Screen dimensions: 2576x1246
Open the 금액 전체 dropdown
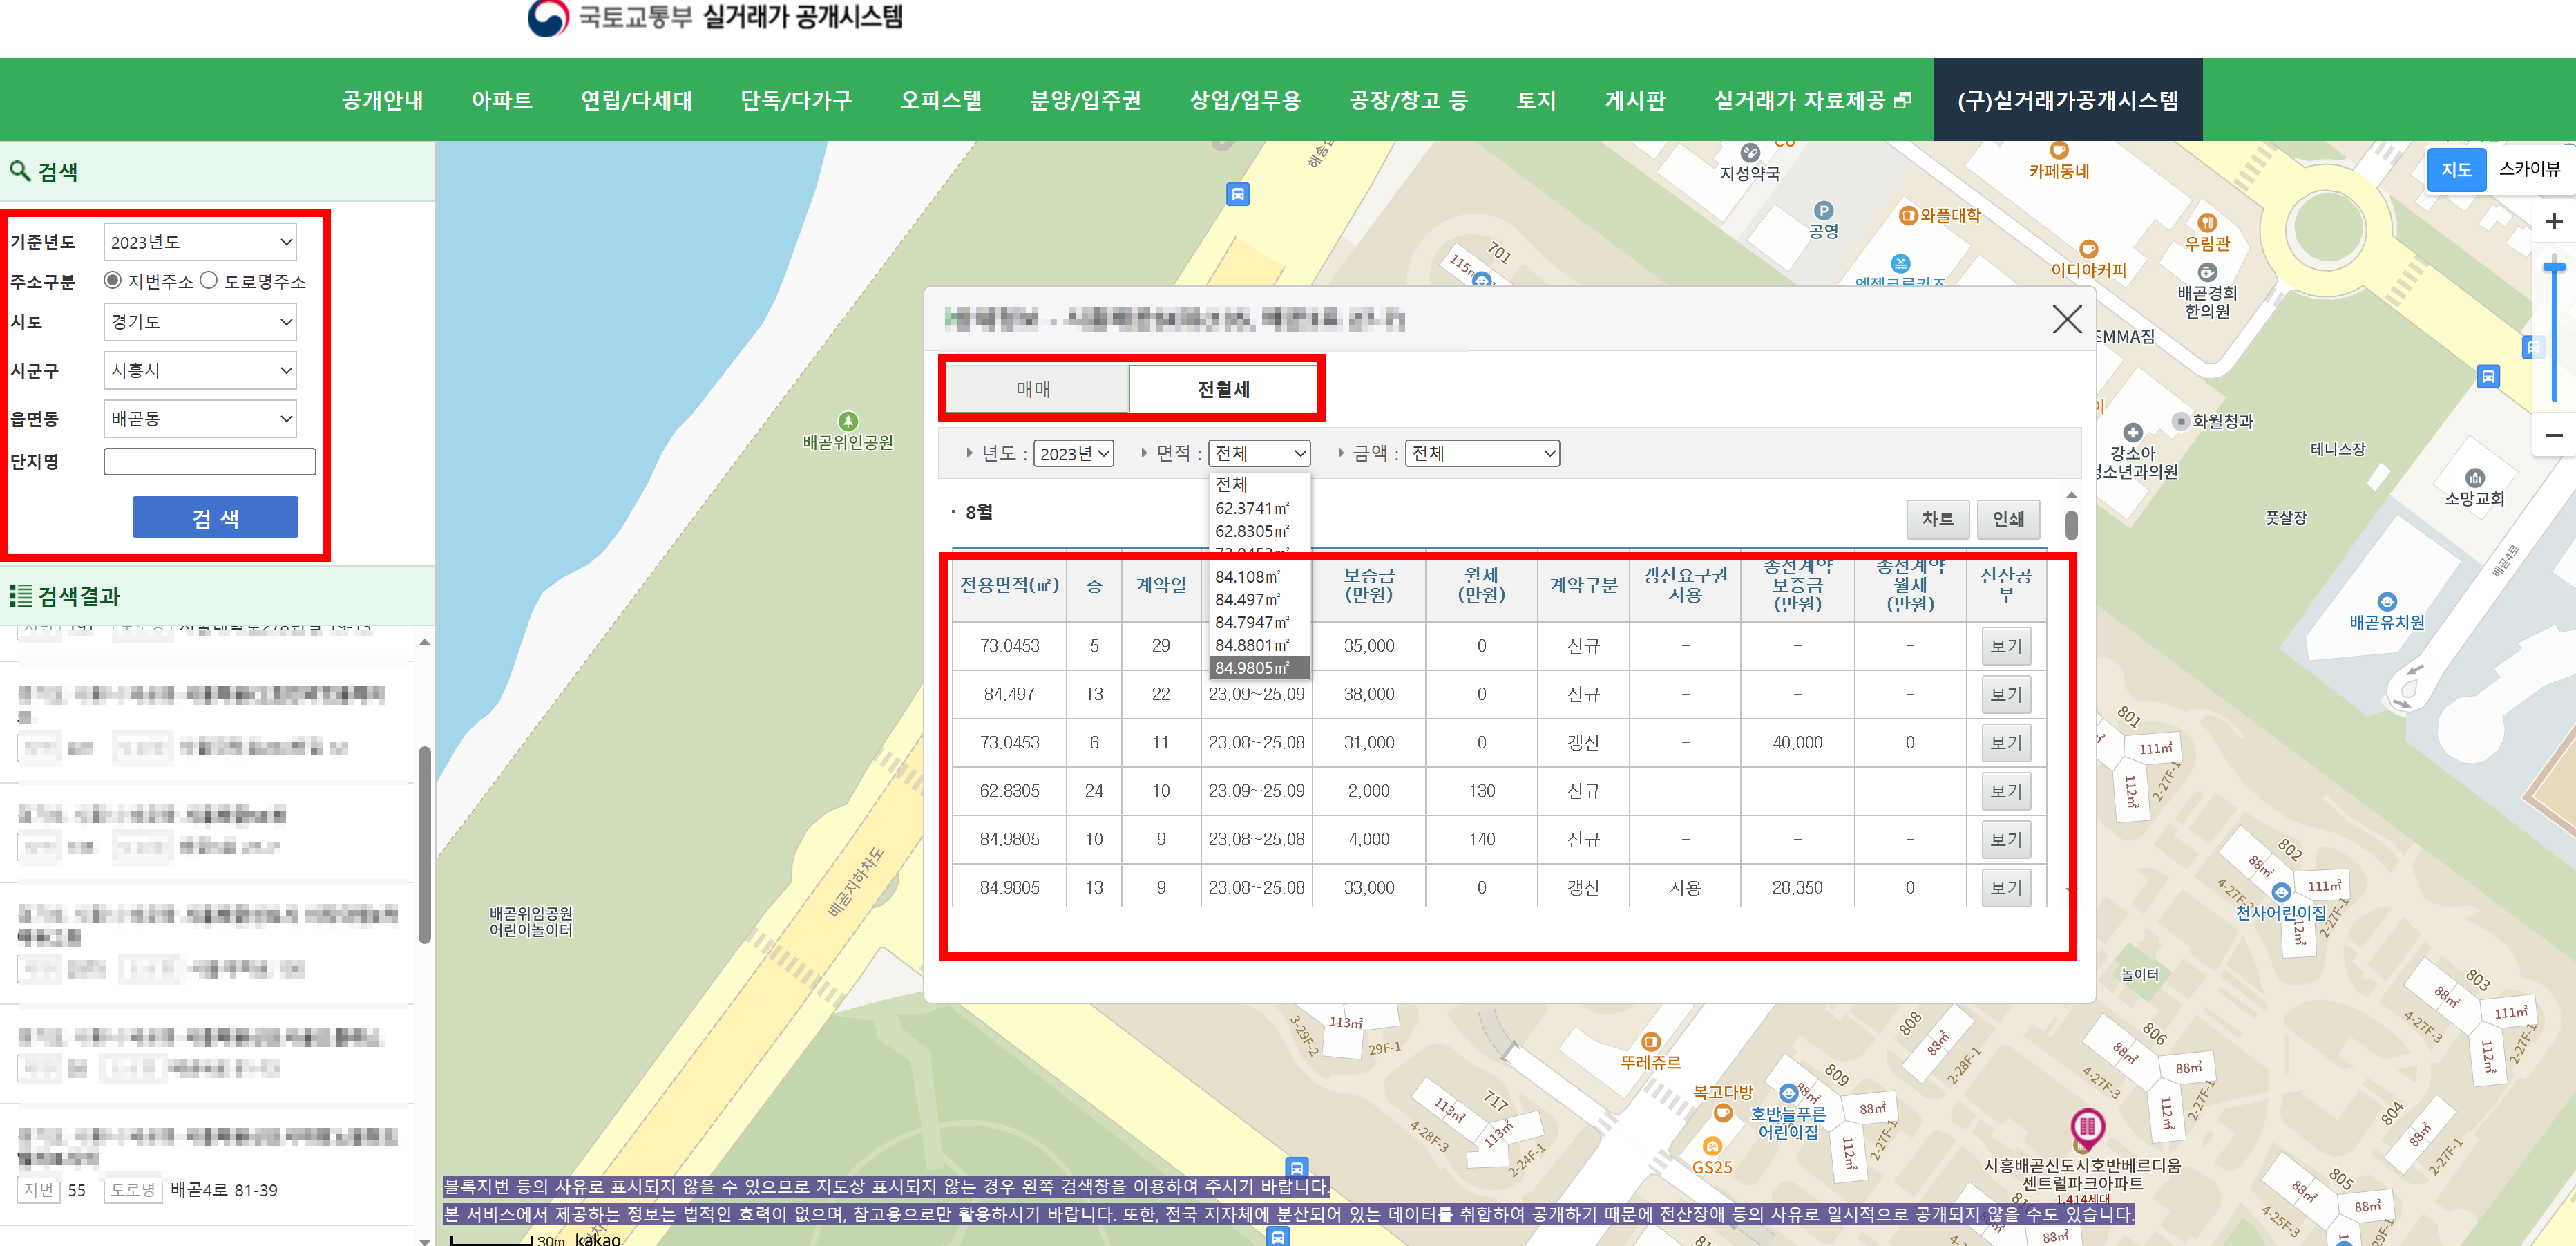click(x=1481, y=453)
